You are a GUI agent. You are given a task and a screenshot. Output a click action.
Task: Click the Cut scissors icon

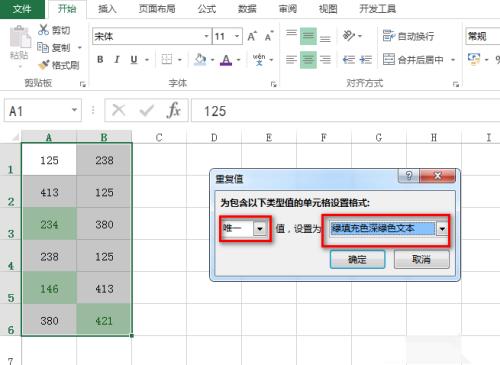pyautogui.click(x=44, y=30)
